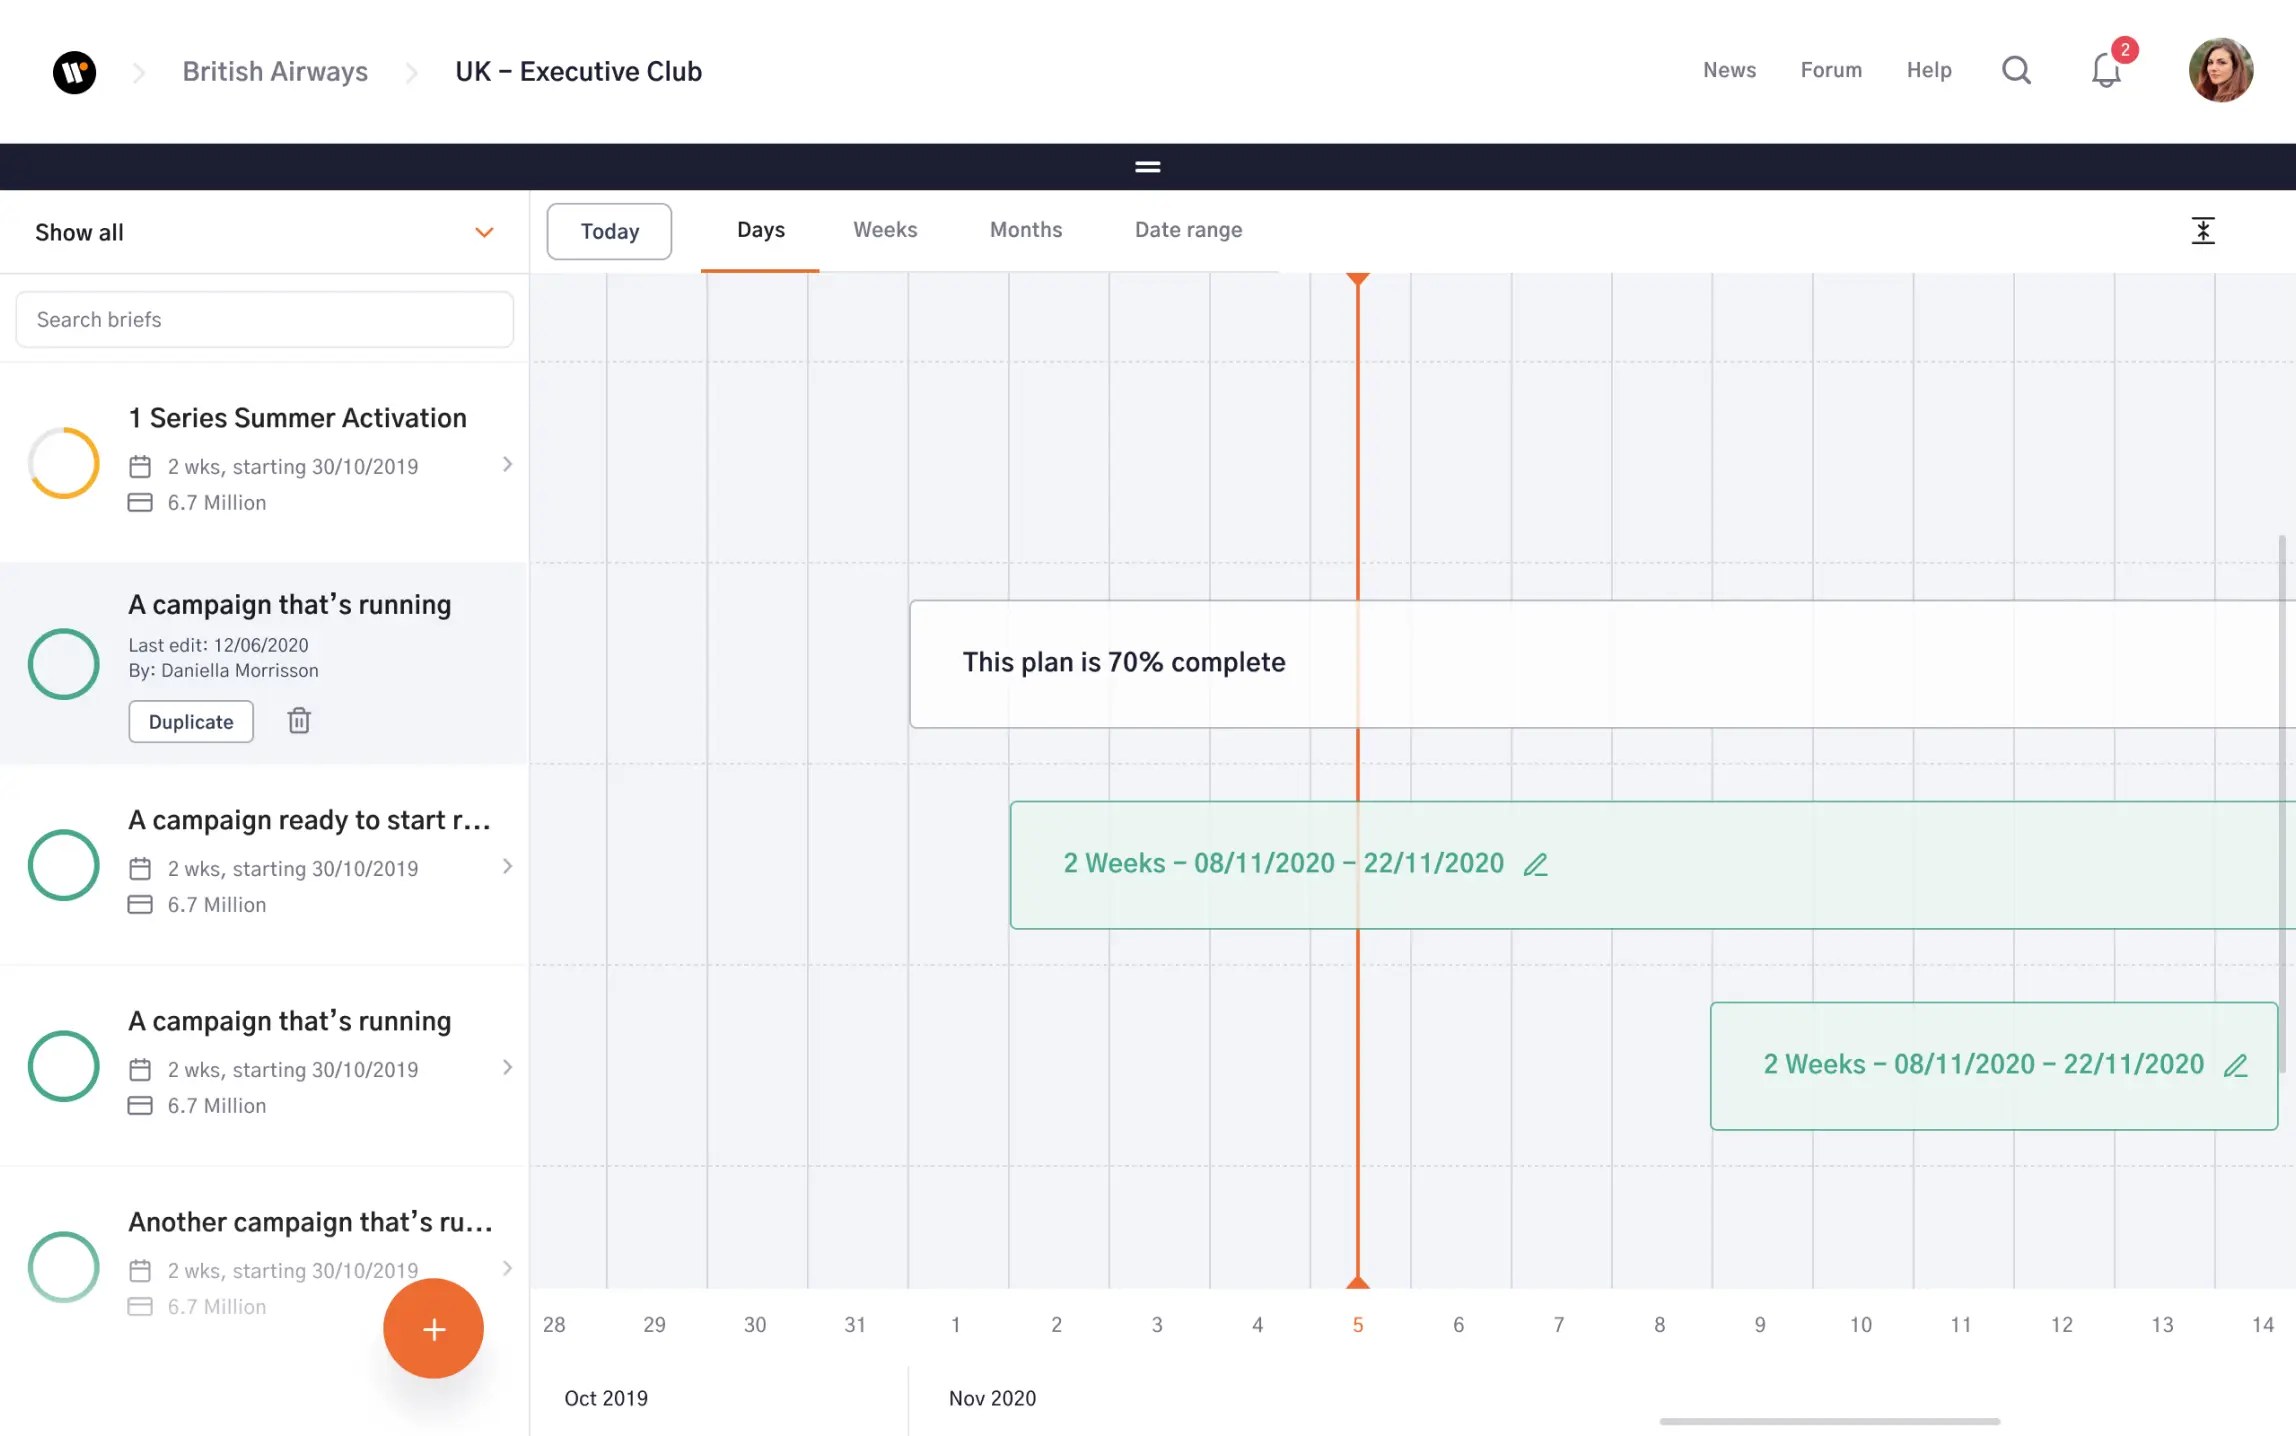Click the Today button
2296x1436 pixels.
(609, 232)
